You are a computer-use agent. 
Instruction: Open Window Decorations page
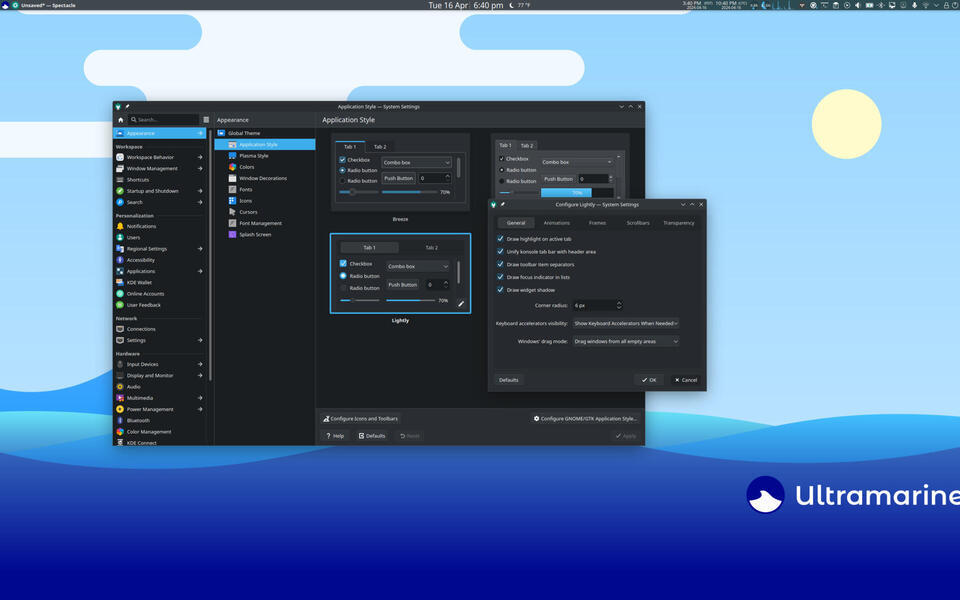tap(264, 178)
